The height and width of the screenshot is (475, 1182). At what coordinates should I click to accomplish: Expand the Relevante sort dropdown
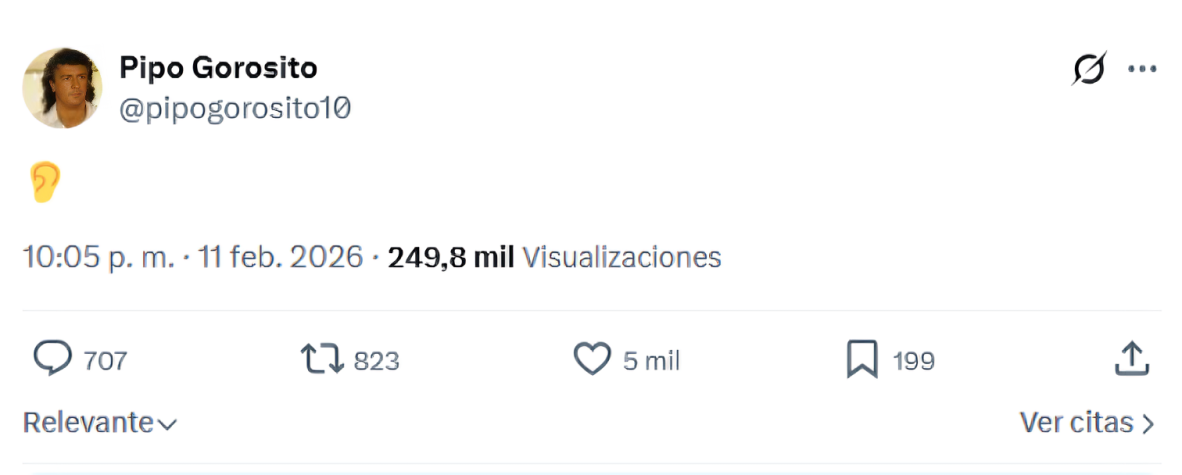pos(88,422)
